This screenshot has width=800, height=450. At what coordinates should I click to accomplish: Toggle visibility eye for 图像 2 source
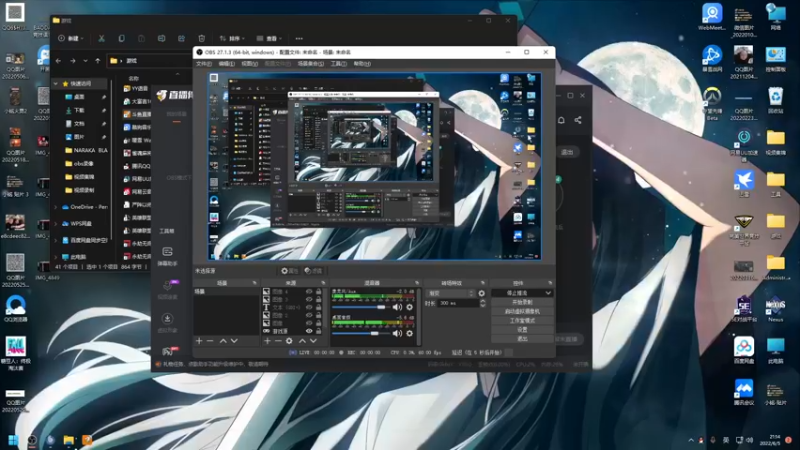pyautogui.click(x=309, y=315)
